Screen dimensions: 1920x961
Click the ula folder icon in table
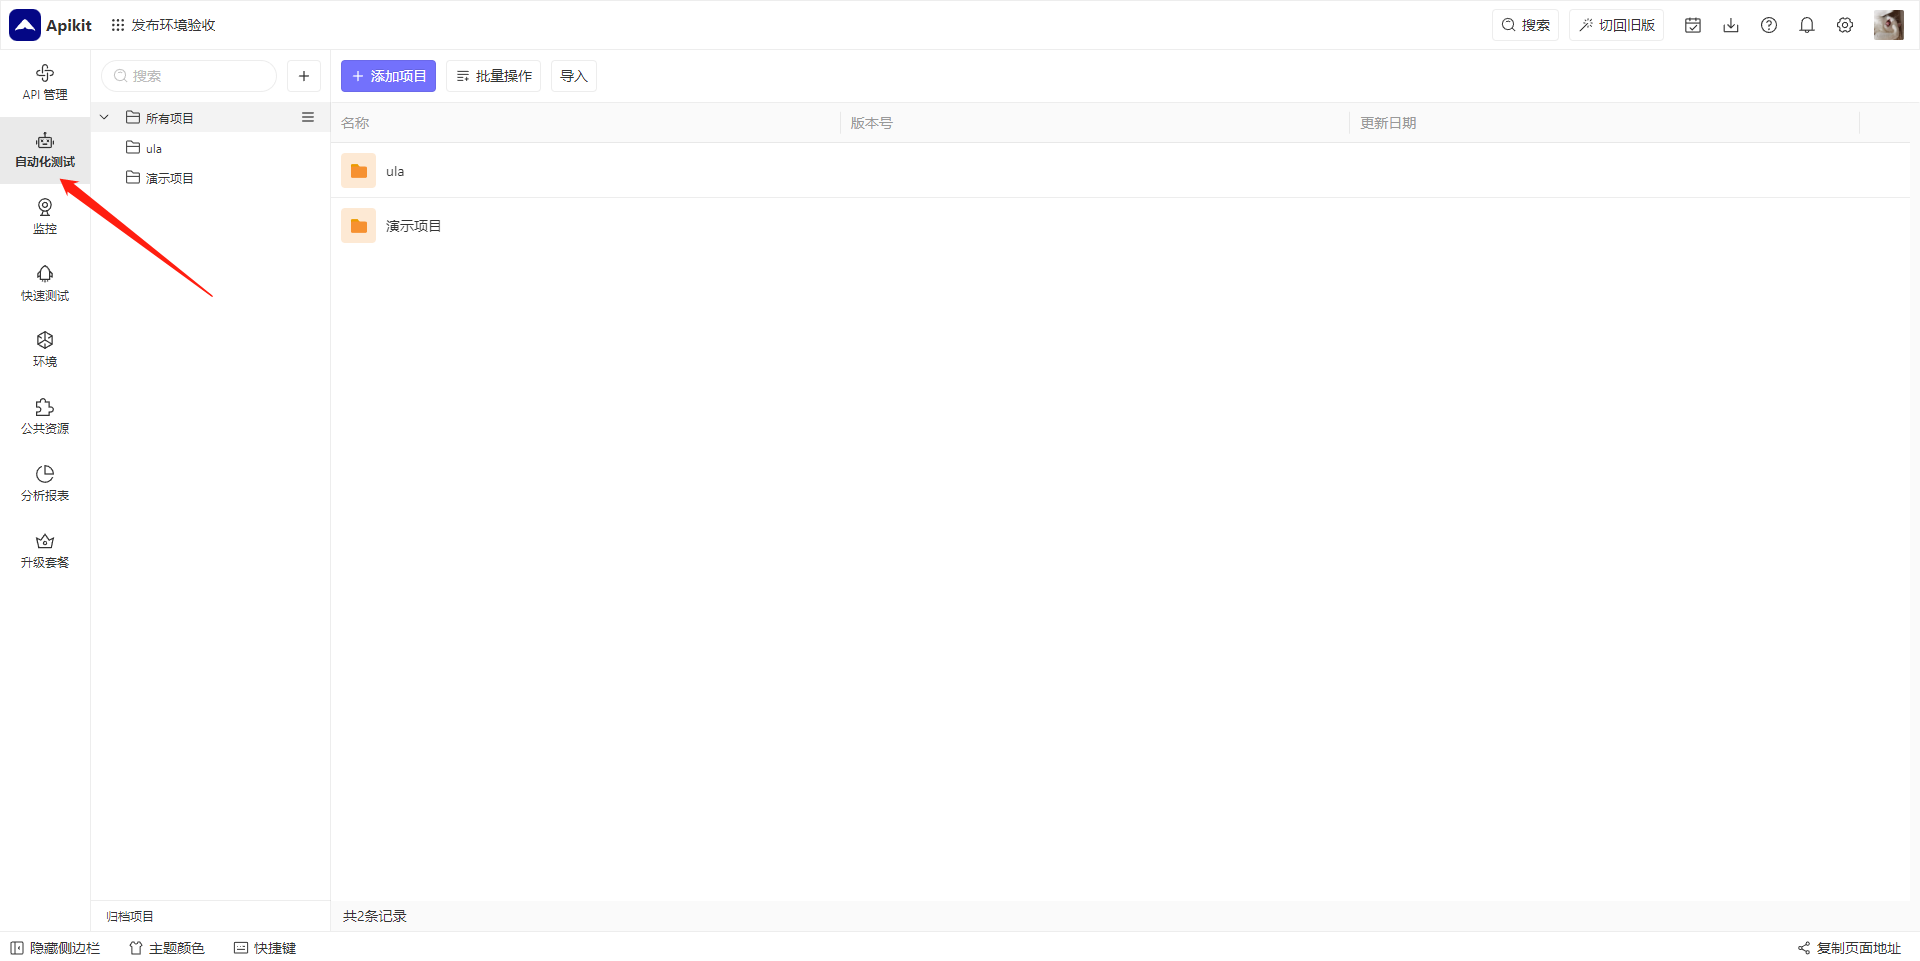pyautogui.click(x=359, y=171)
